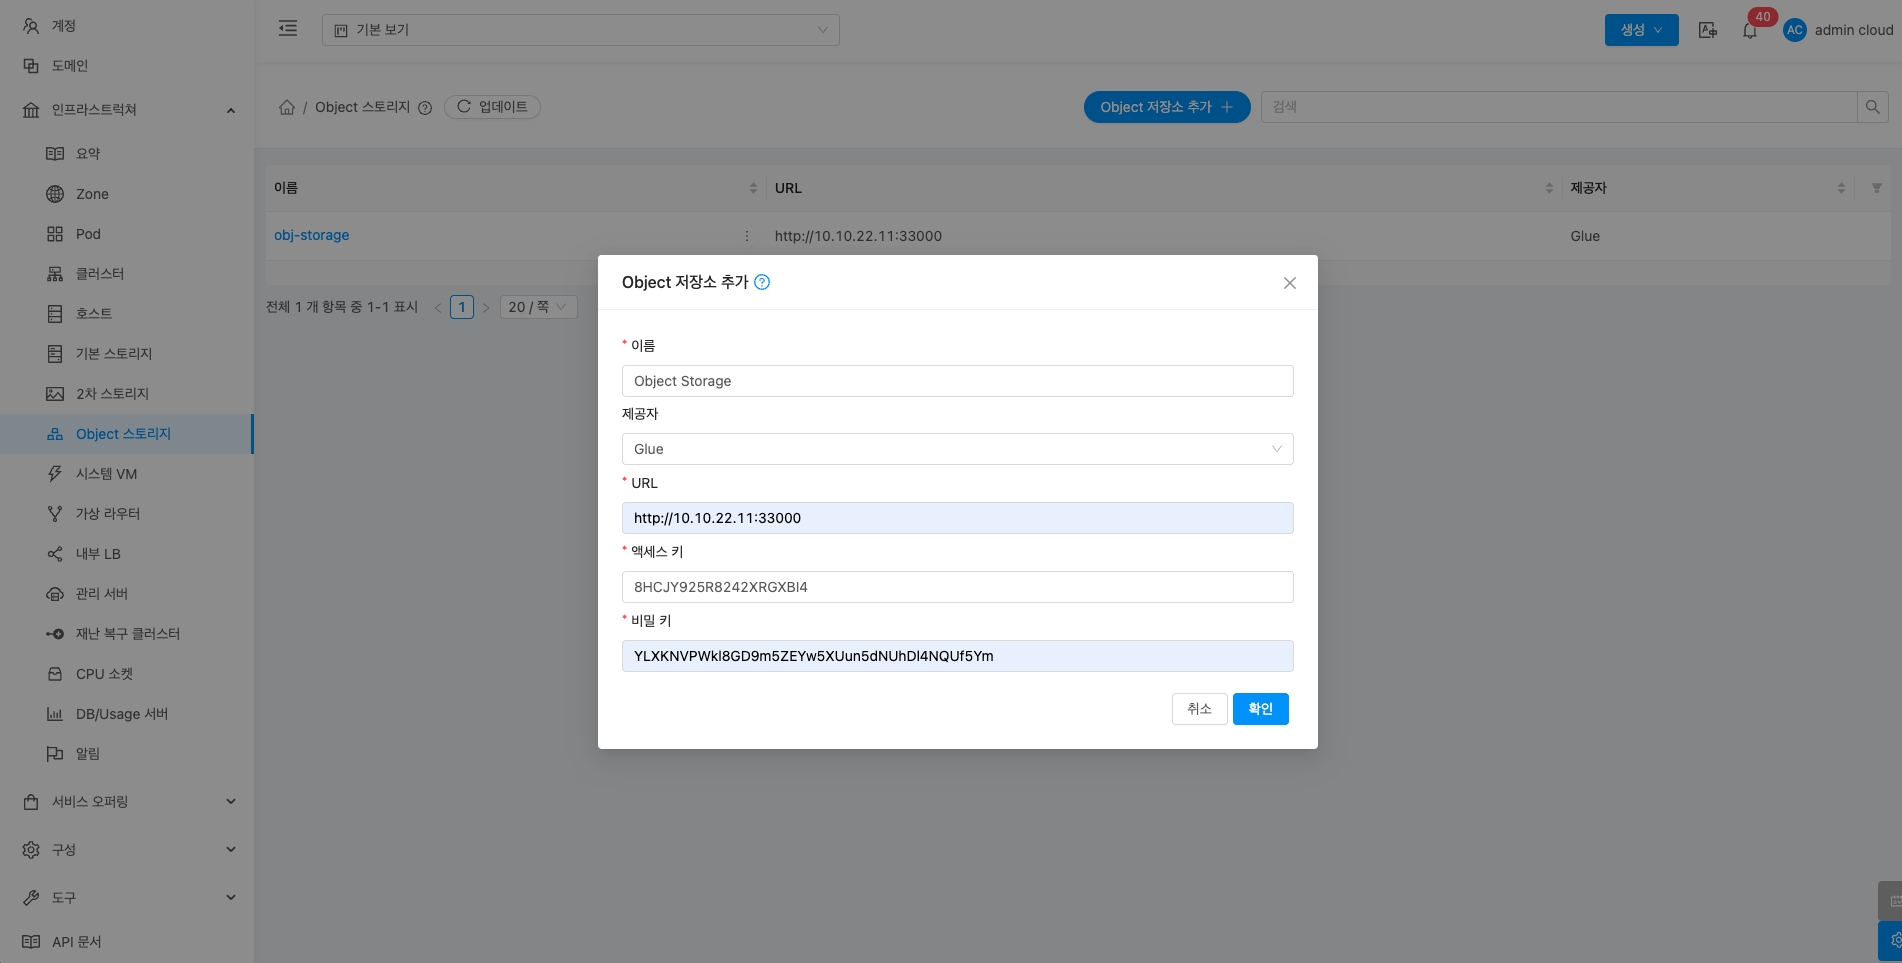Viewport: 1902px width, 963px height.
Task: Cancel the dialog with 취소 button
Action: 1199,709
